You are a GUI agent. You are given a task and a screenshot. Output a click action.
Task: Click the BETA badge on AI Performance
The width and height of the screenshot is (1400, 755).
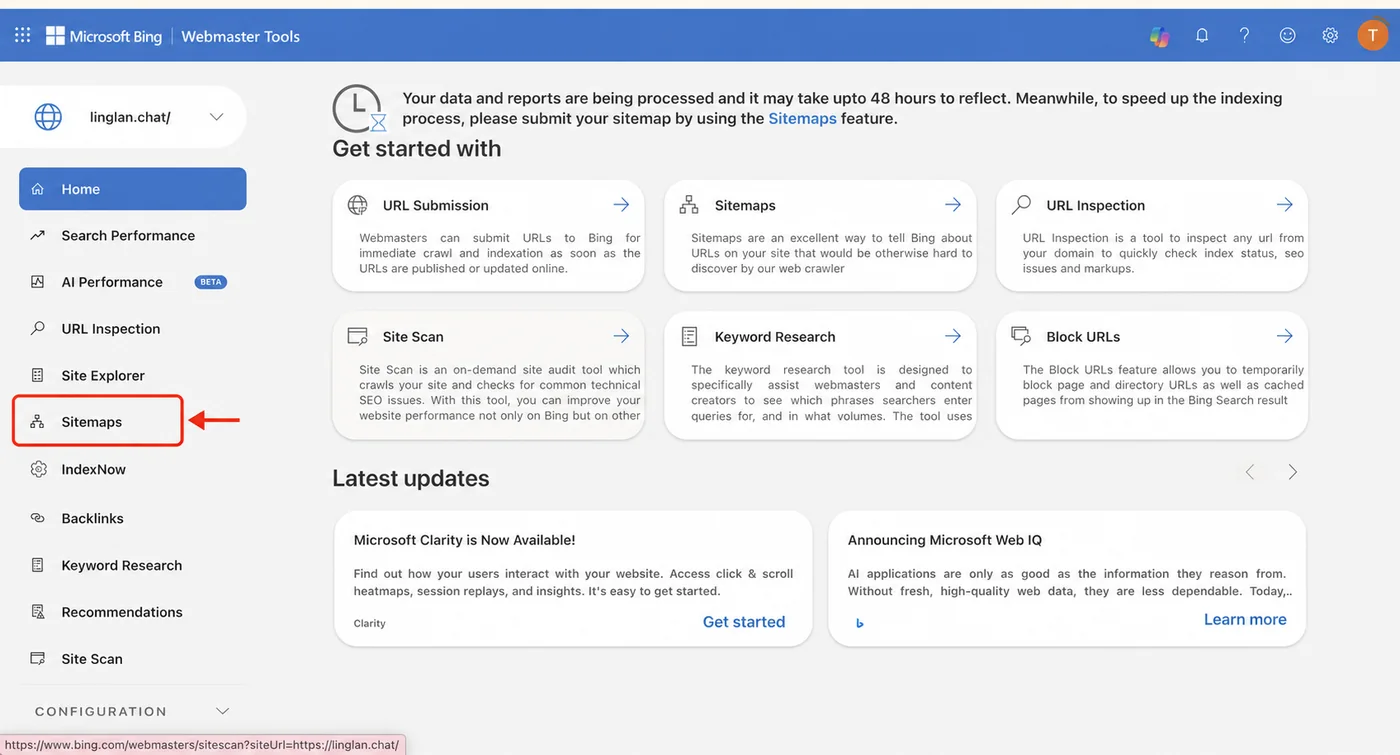click(210, 282)
